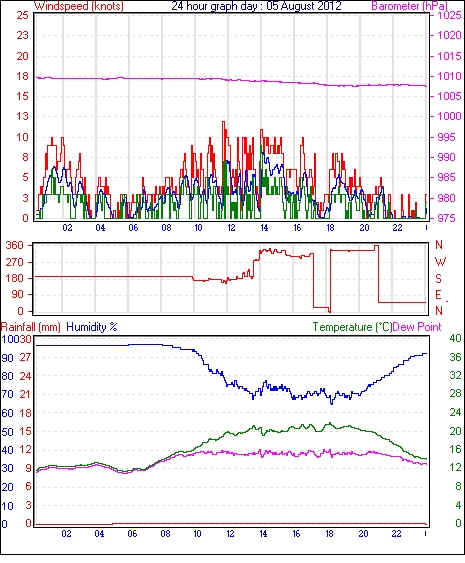Click the 22 hour mark on bottom graph
The width and height of the screenshot is (465, 563).
[396, 534]
